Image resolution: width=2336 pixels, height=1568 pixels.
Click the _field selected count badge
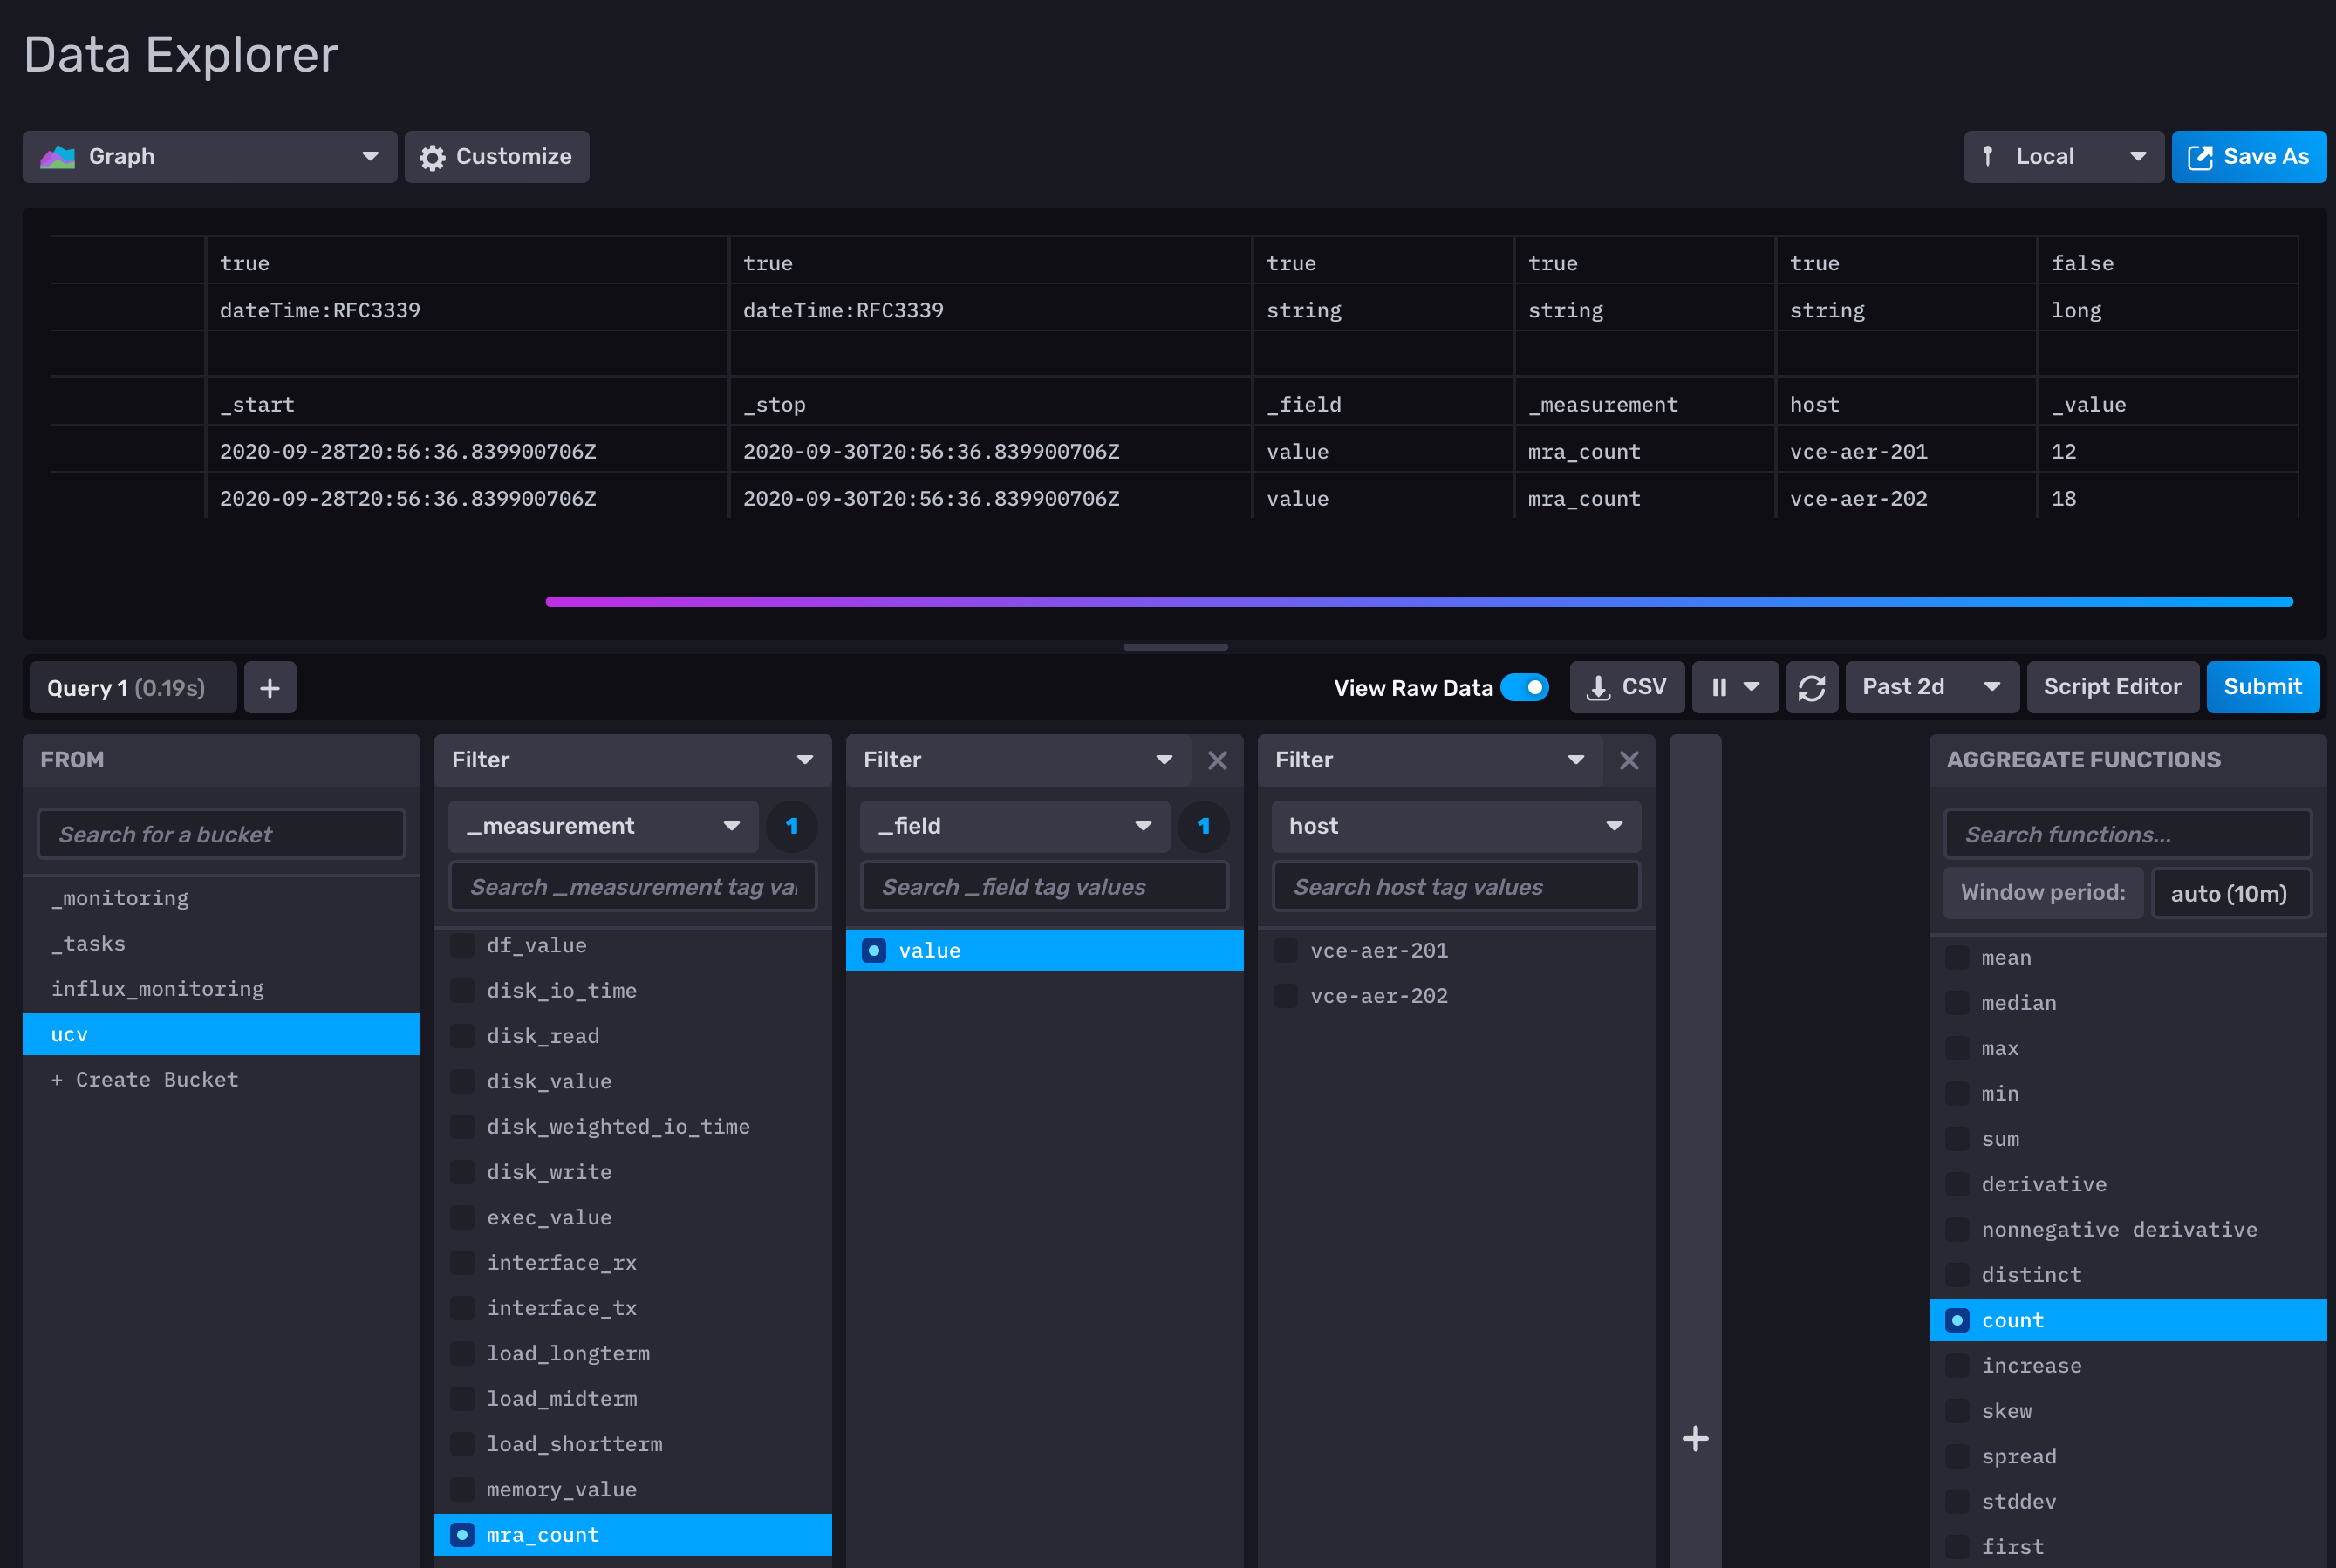coord(1203,826)
